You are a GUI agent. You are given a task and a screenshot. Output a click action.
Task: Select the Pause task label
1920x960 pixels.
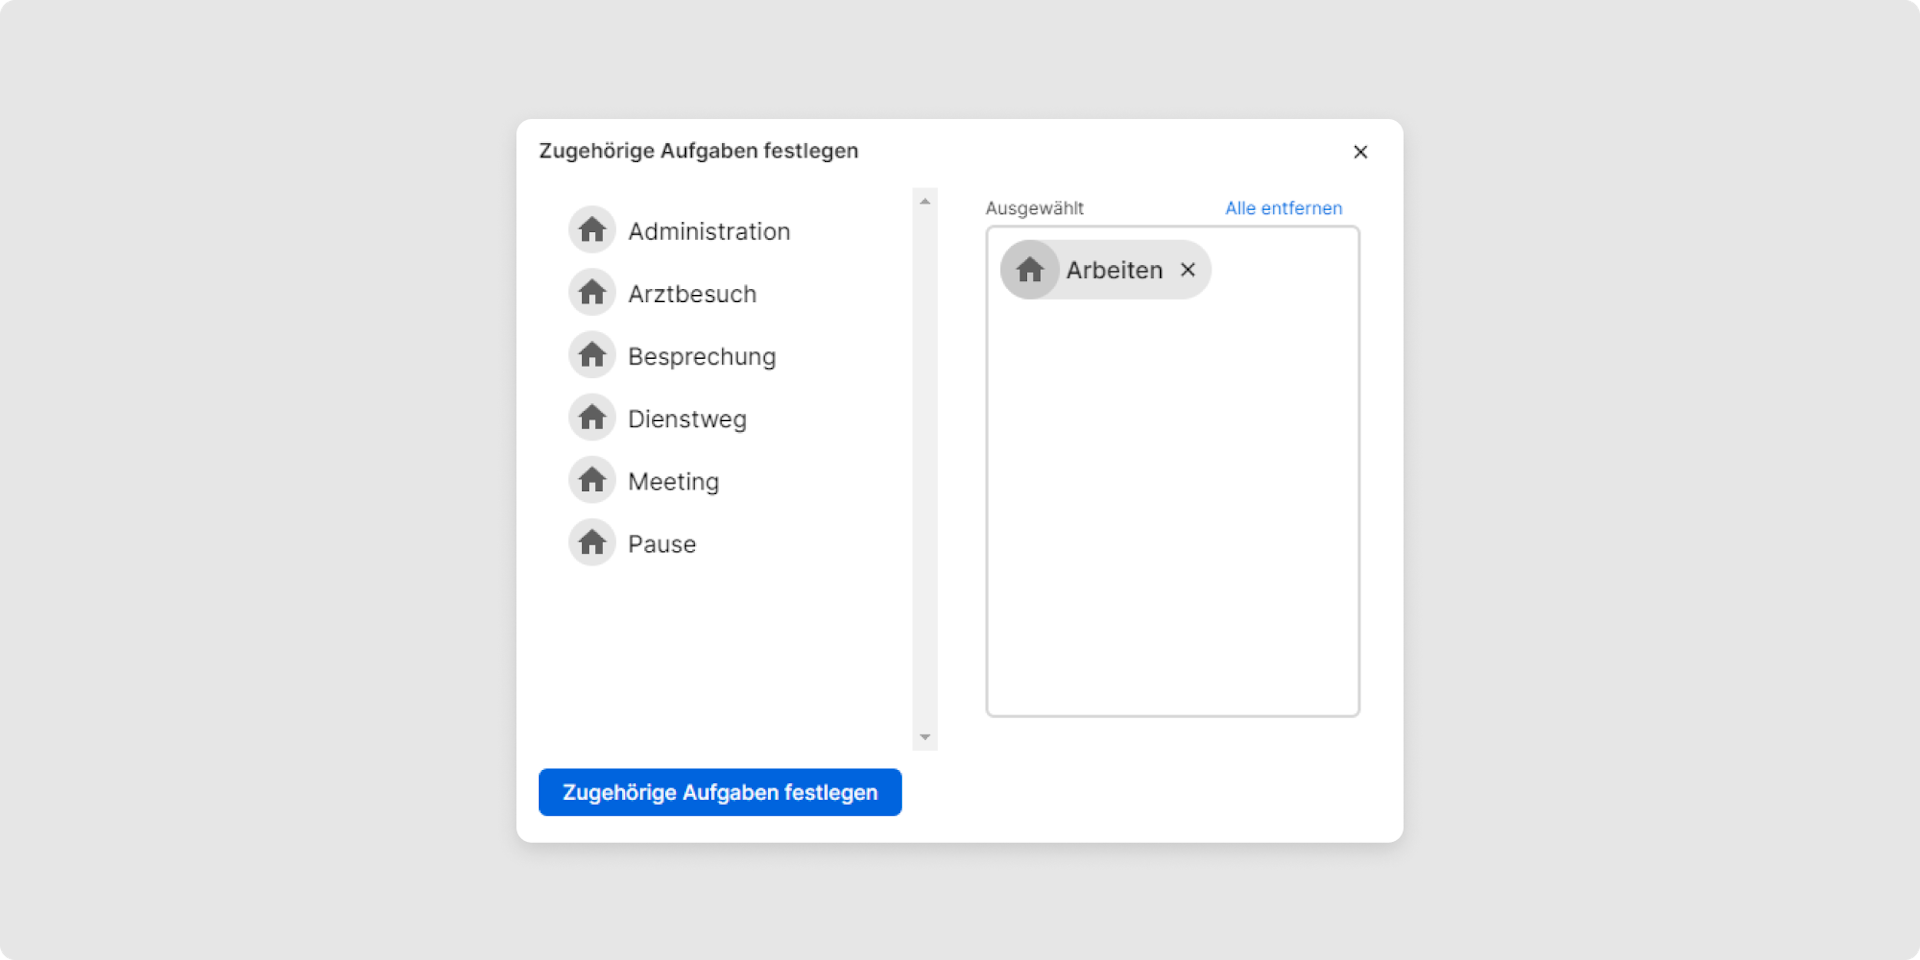(x=662, y=544)
